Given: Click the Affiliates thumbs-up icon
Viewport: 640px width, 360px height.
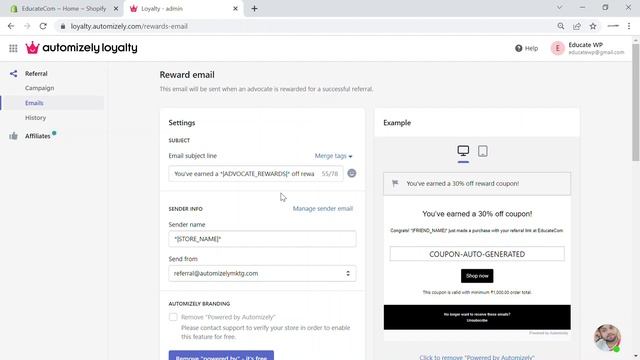Looking at the screenshot, I should pos(13,136).
